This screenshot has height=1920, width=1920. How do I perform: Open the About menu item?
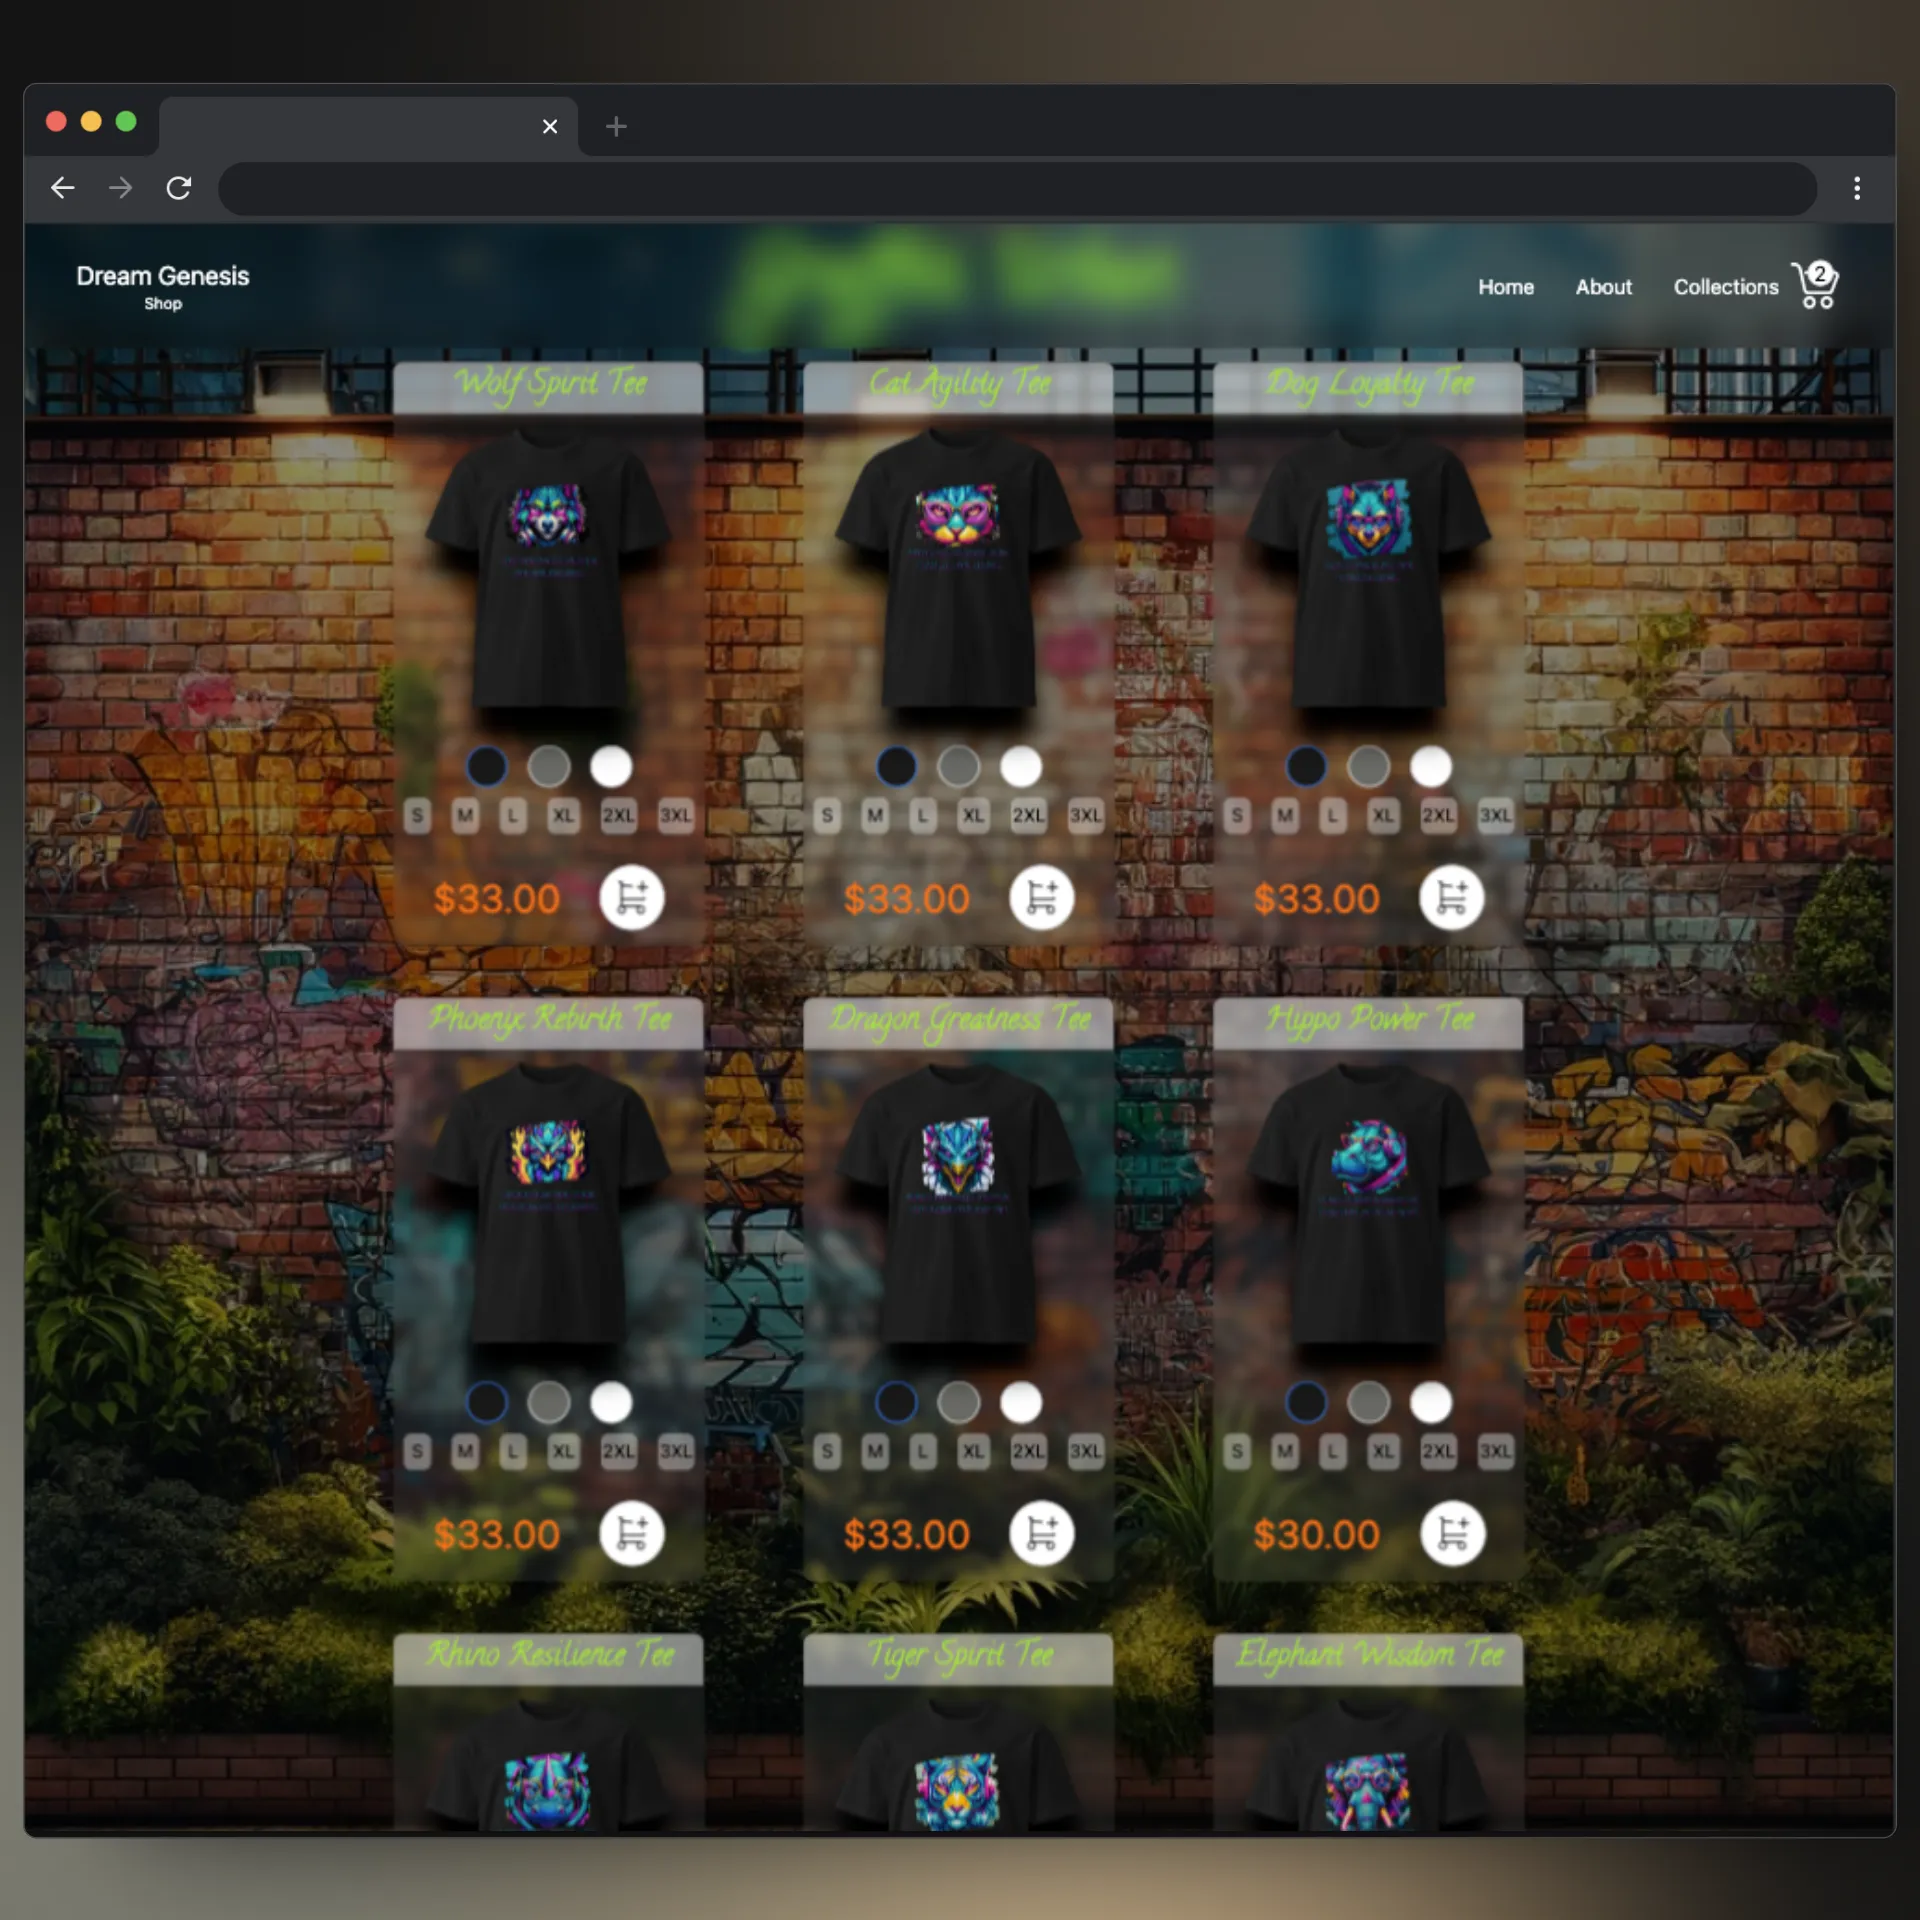pyautogui.click(x=1604, y=287)
